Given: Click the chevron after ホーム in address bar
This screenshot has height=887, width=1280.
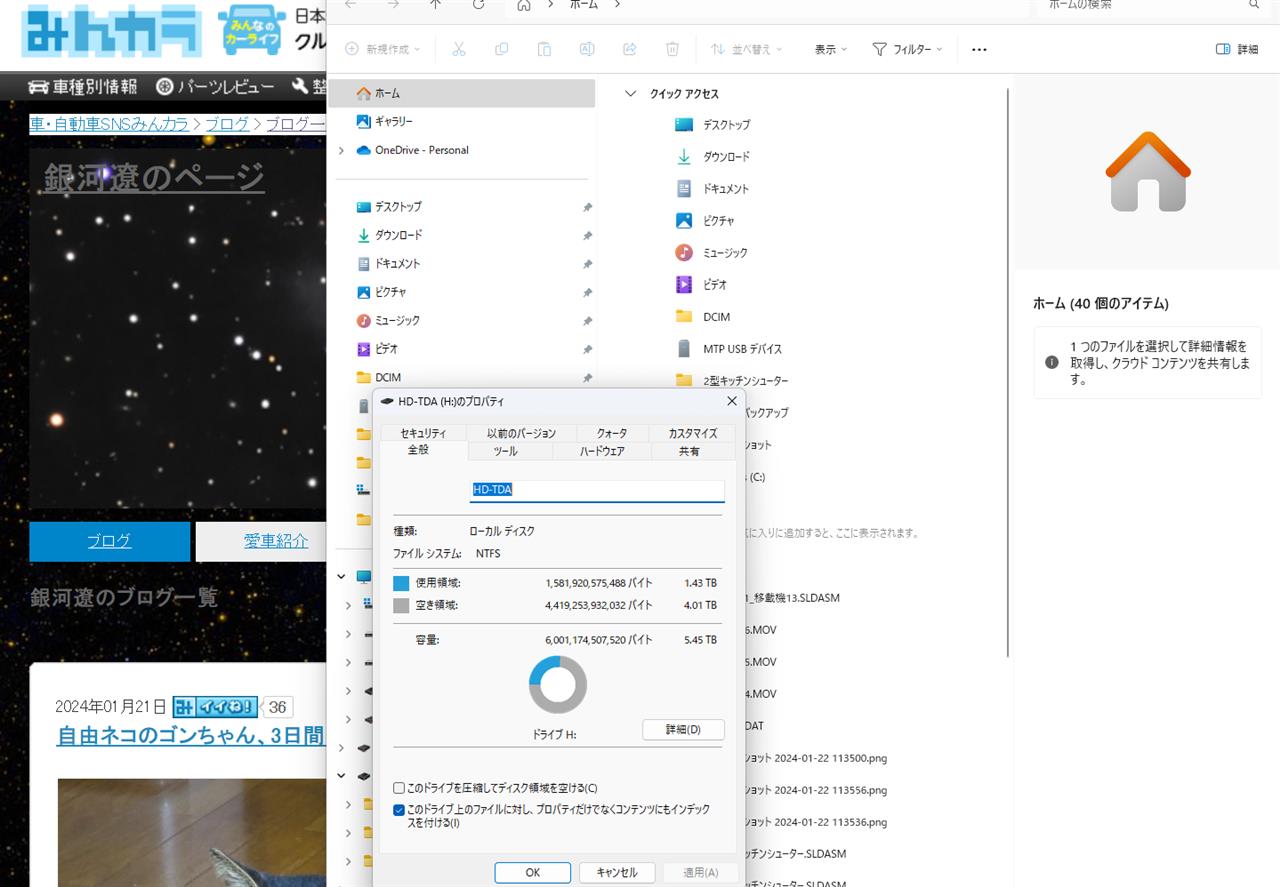Looking at the screenshot, I should (x=617, y=5).
